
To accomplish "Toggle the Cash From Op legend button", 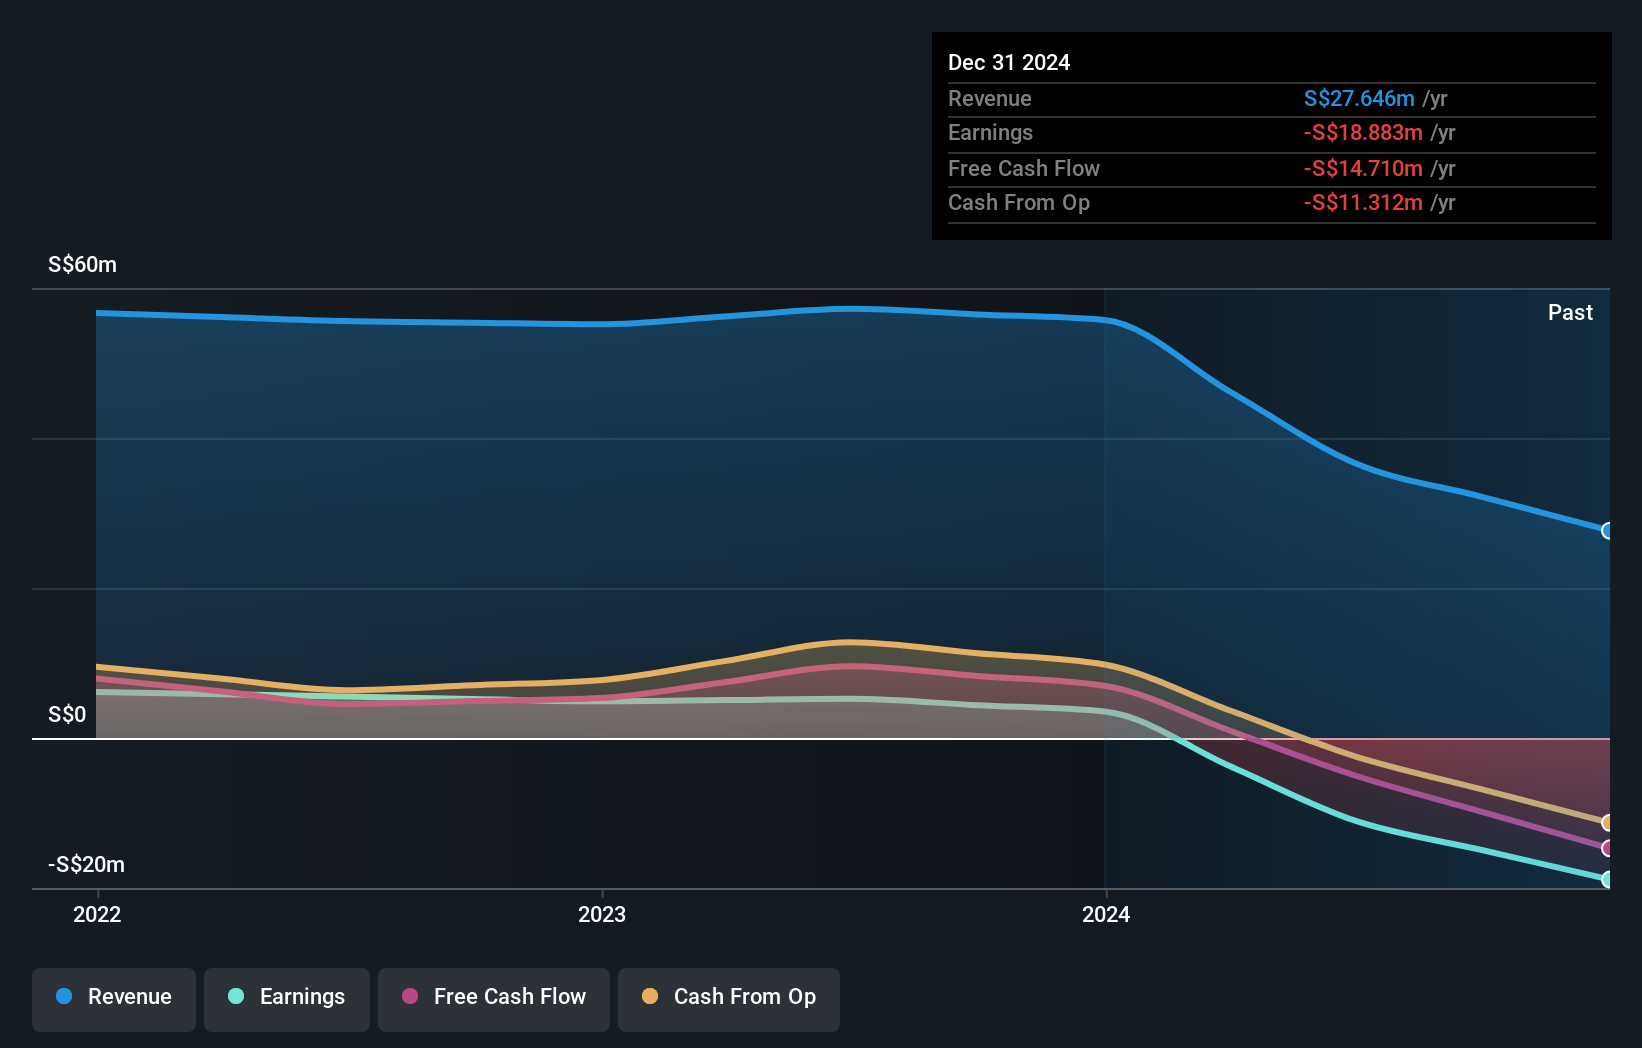I will tap(729, 999).
